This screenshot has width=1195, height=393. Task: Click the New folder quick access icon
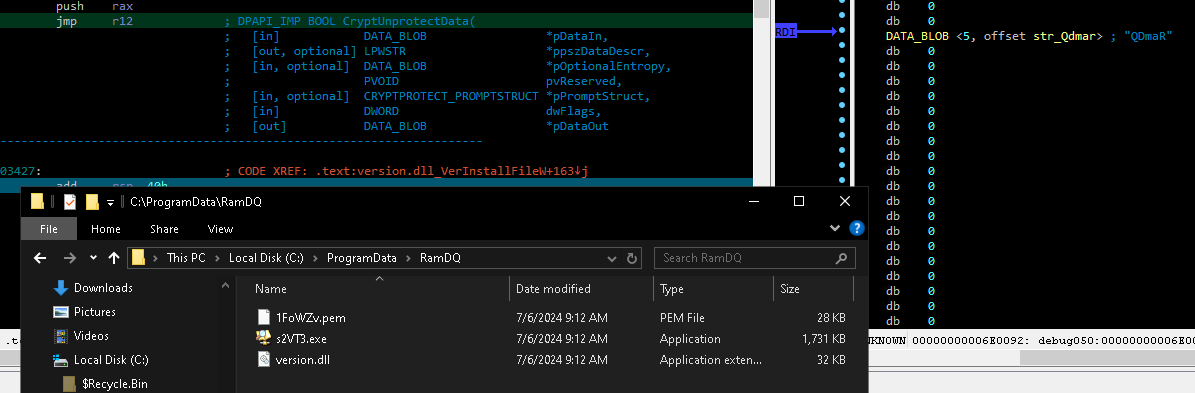[92, 202]
